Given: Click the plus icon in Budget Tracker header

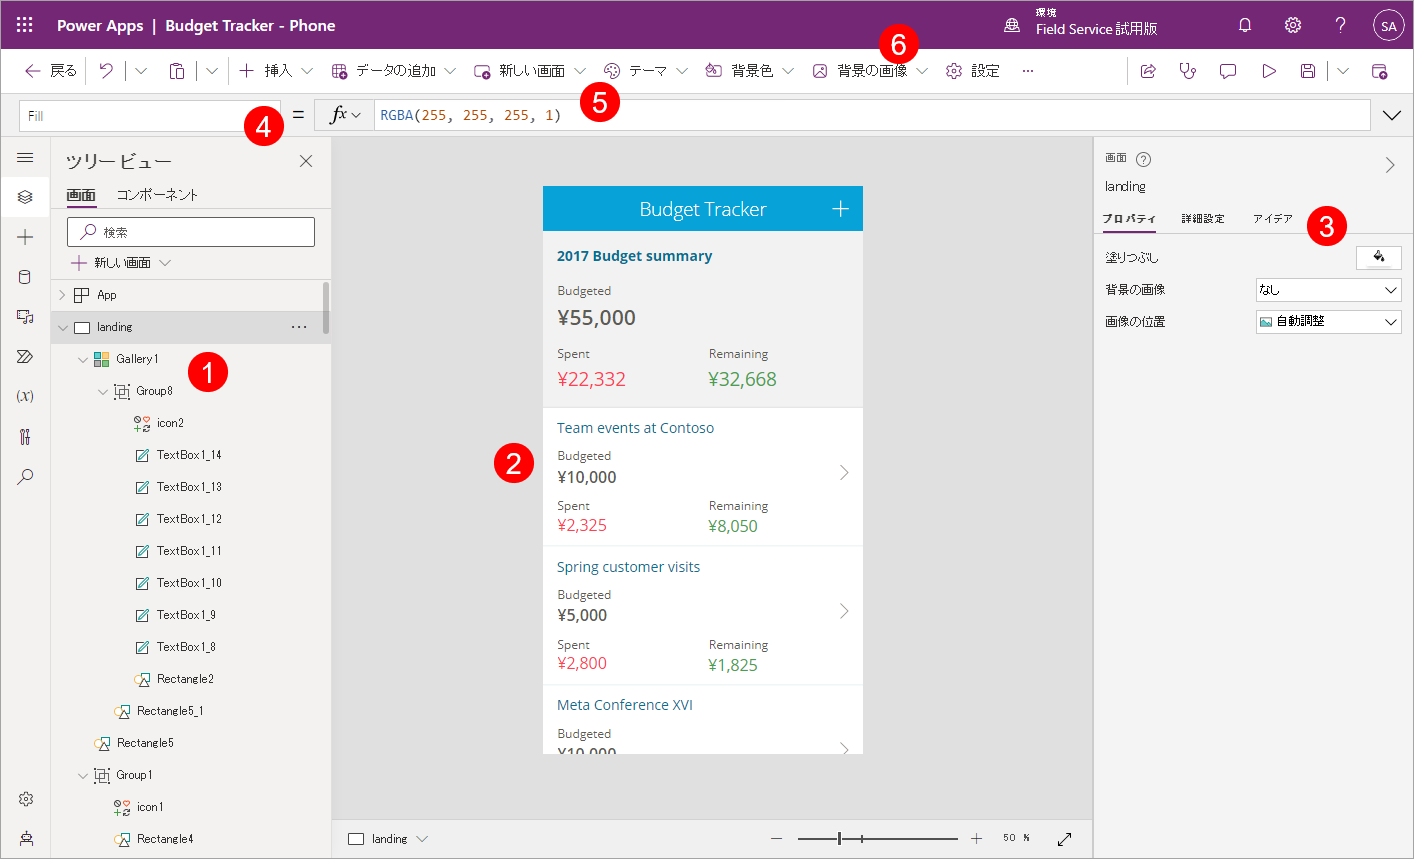Looking at the screenshot, I should click(840, 208).
